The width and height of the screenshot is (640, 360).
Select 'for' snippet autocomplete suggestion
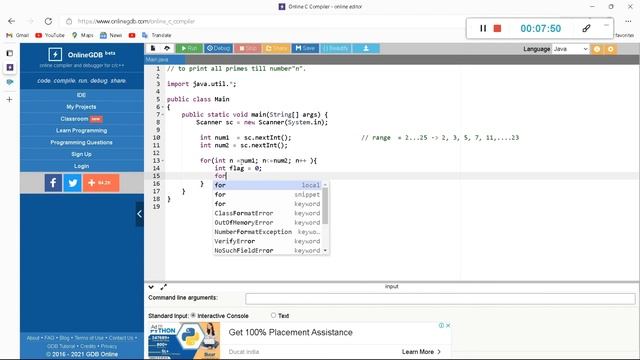click(267, 195)
